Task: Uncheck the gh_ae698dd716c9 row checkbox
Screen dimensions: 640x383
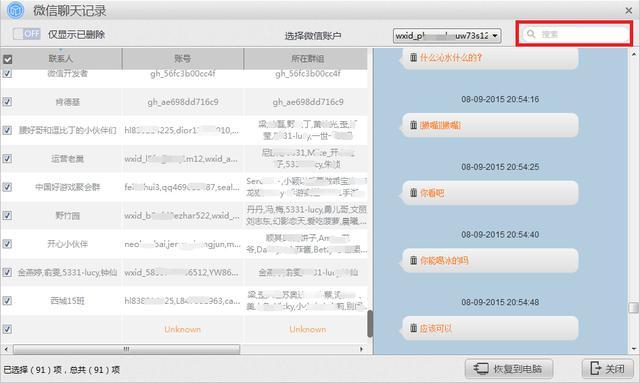Action: pos(7,102)
